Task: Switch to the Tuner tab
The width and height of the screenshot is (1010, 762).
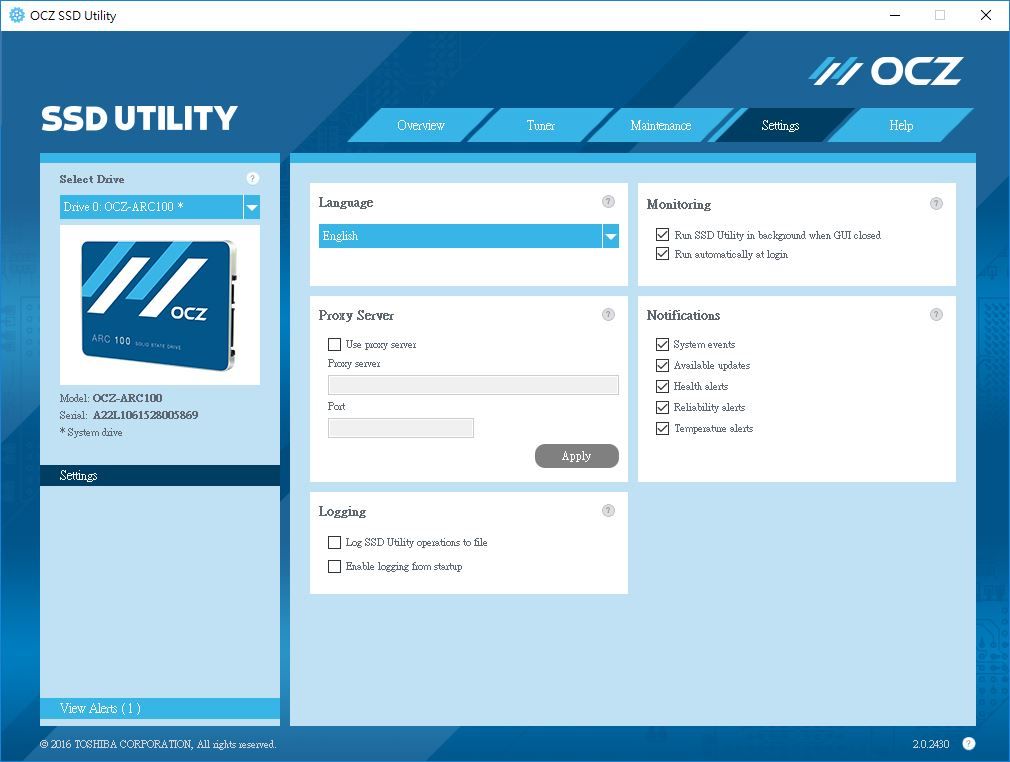Action: point(540,125)
